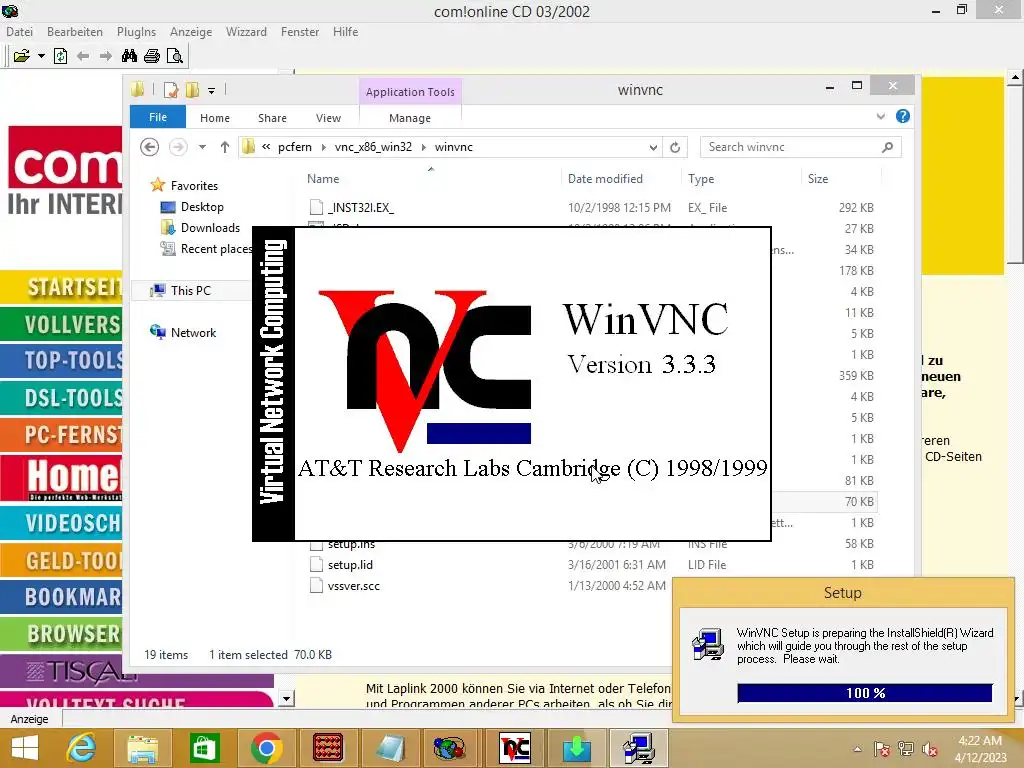Image resolution: width=1024 pixels, height=768 pixels.
Task: Click the New folder quick access icon
Action: [193, 89]
